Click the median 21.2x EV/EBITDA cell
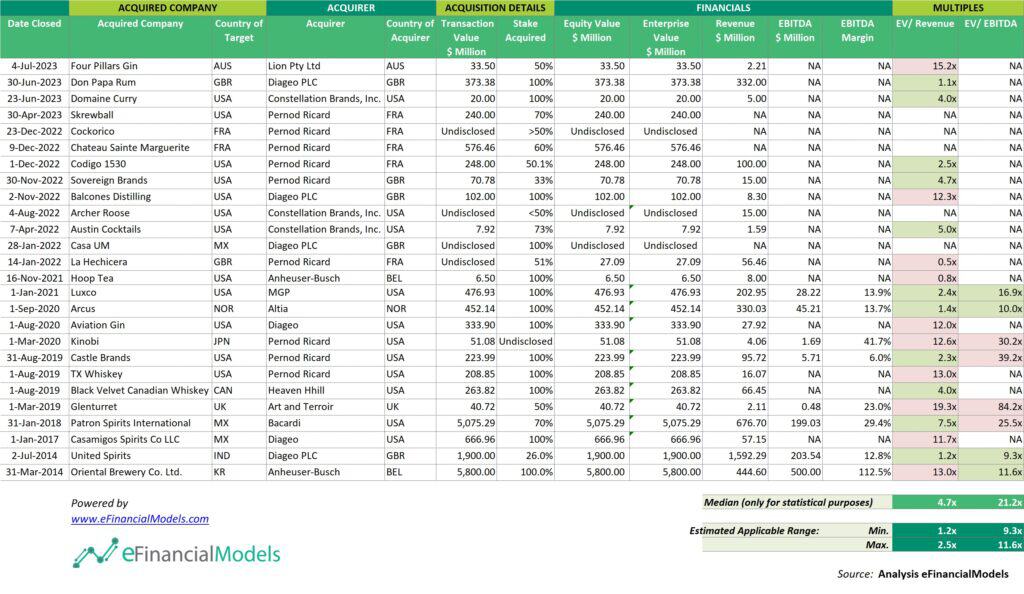This screenshot has width=1024, height=594. pyautogui.click(x=991, y=502)
